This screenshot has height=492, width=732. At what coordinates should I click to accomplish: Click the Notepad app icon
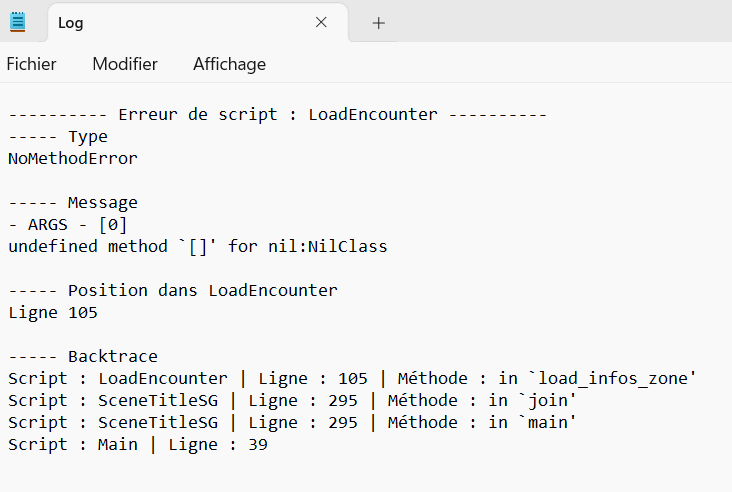point(18,22)
